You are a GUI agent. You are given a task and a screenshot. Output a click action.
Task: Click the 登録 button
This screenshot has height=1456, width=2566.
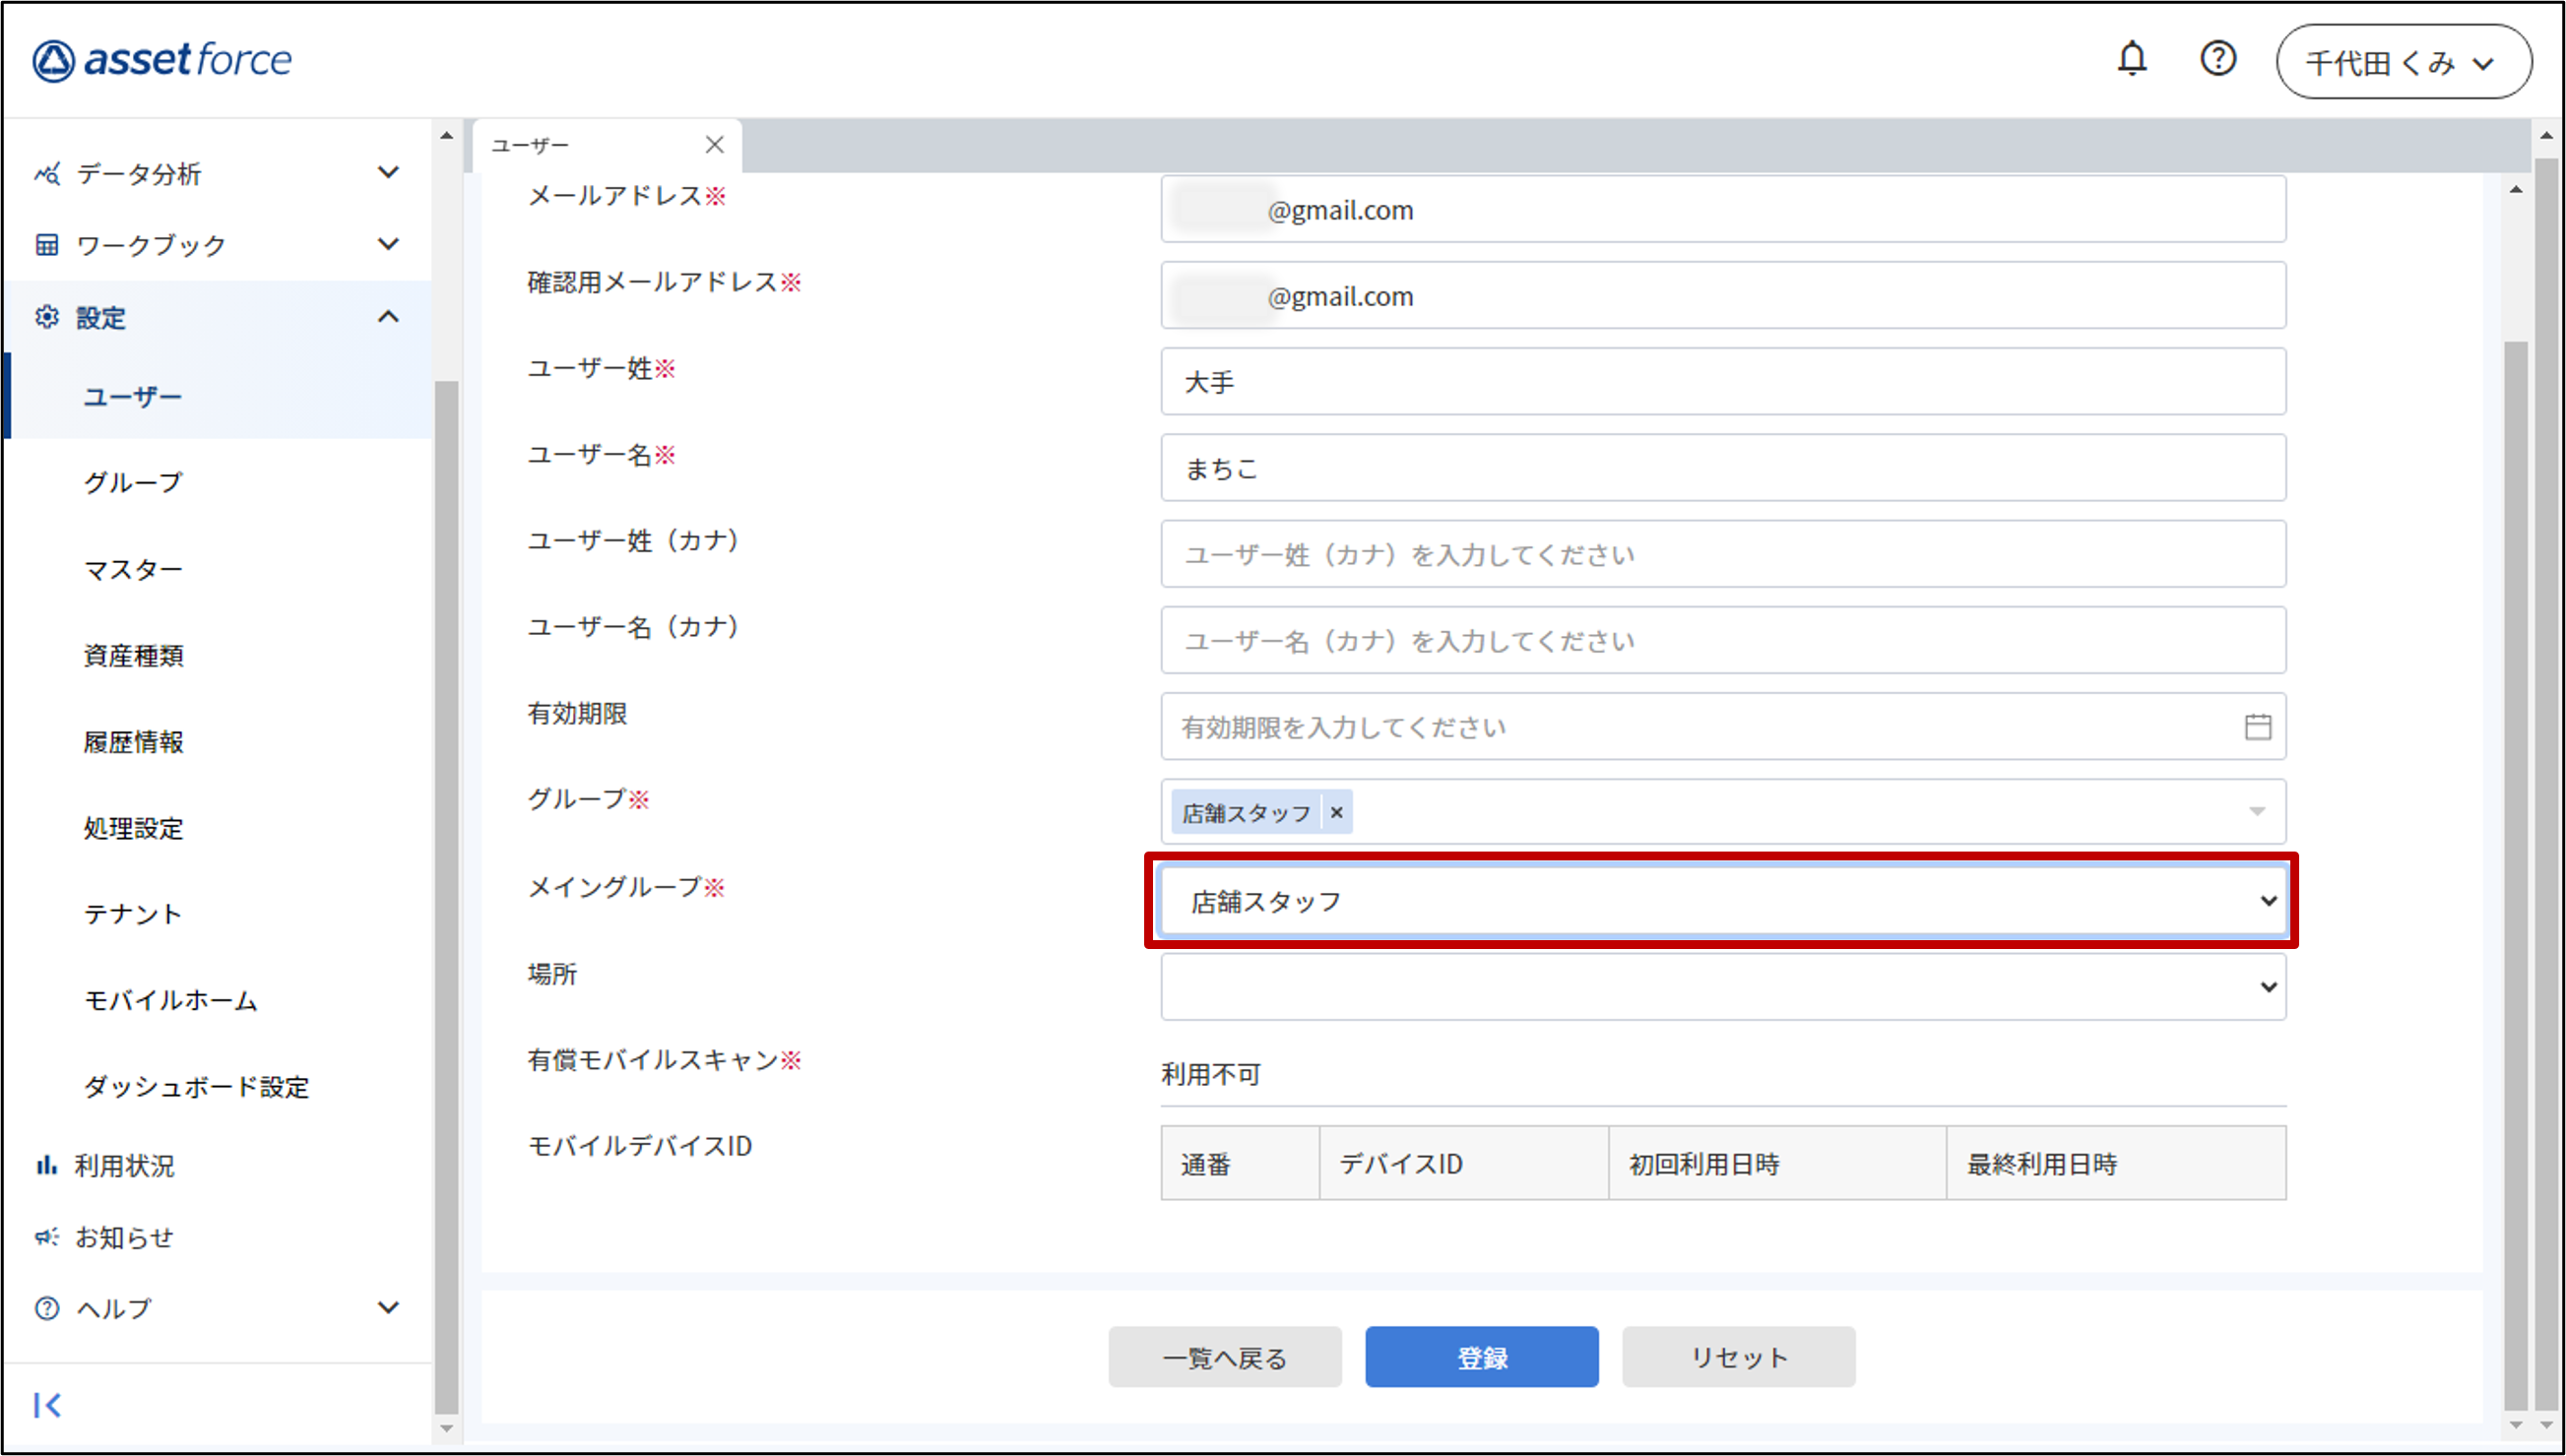(x=1481, y=1357)
